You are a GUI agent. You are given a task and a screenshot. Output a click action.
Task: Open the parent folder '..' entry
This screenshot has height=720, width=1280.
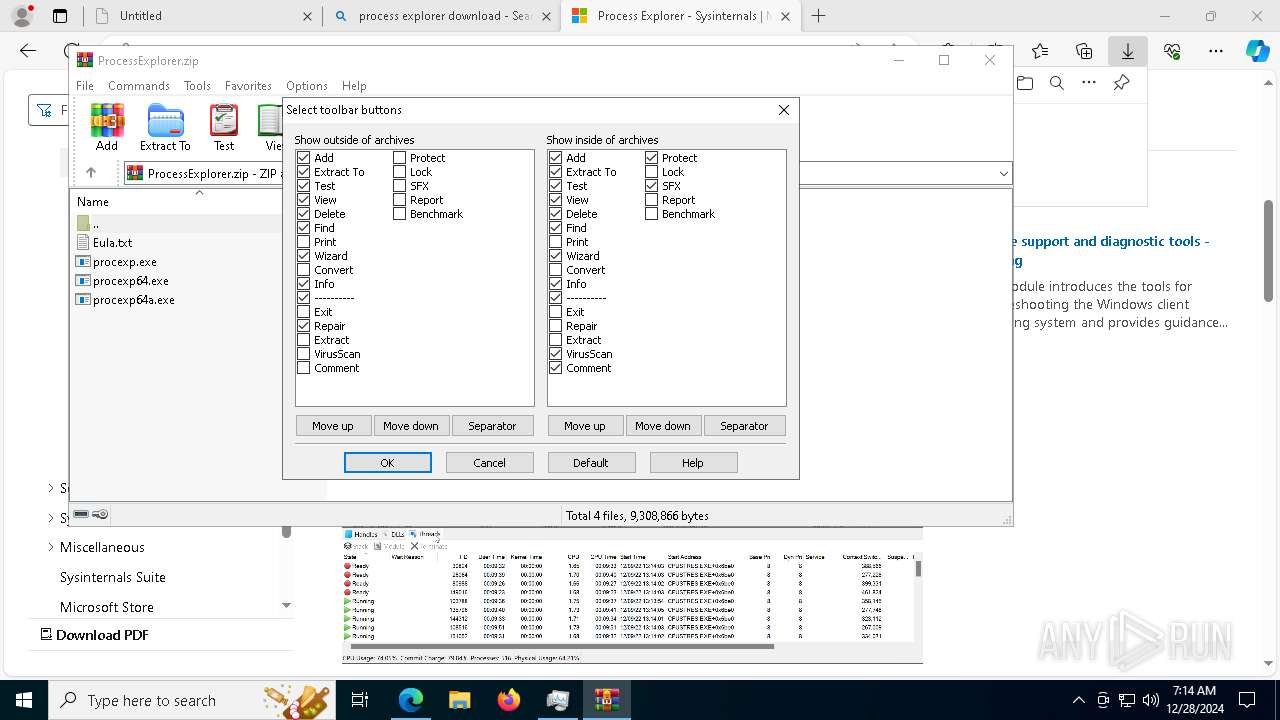click(x=95, y=223)
